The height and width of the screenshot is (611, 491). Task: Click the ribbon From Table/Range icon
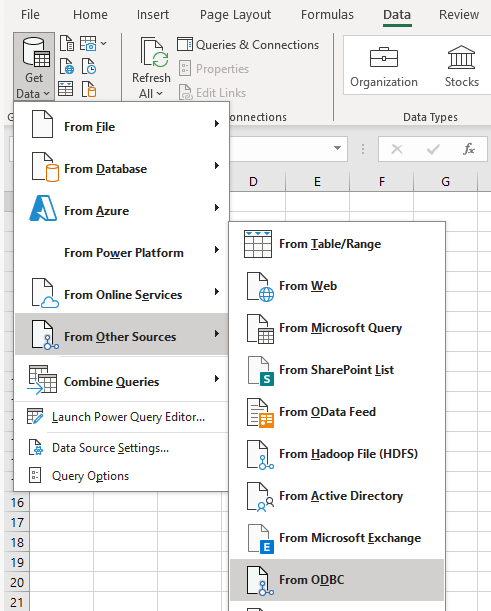click(x=65, y=89)
